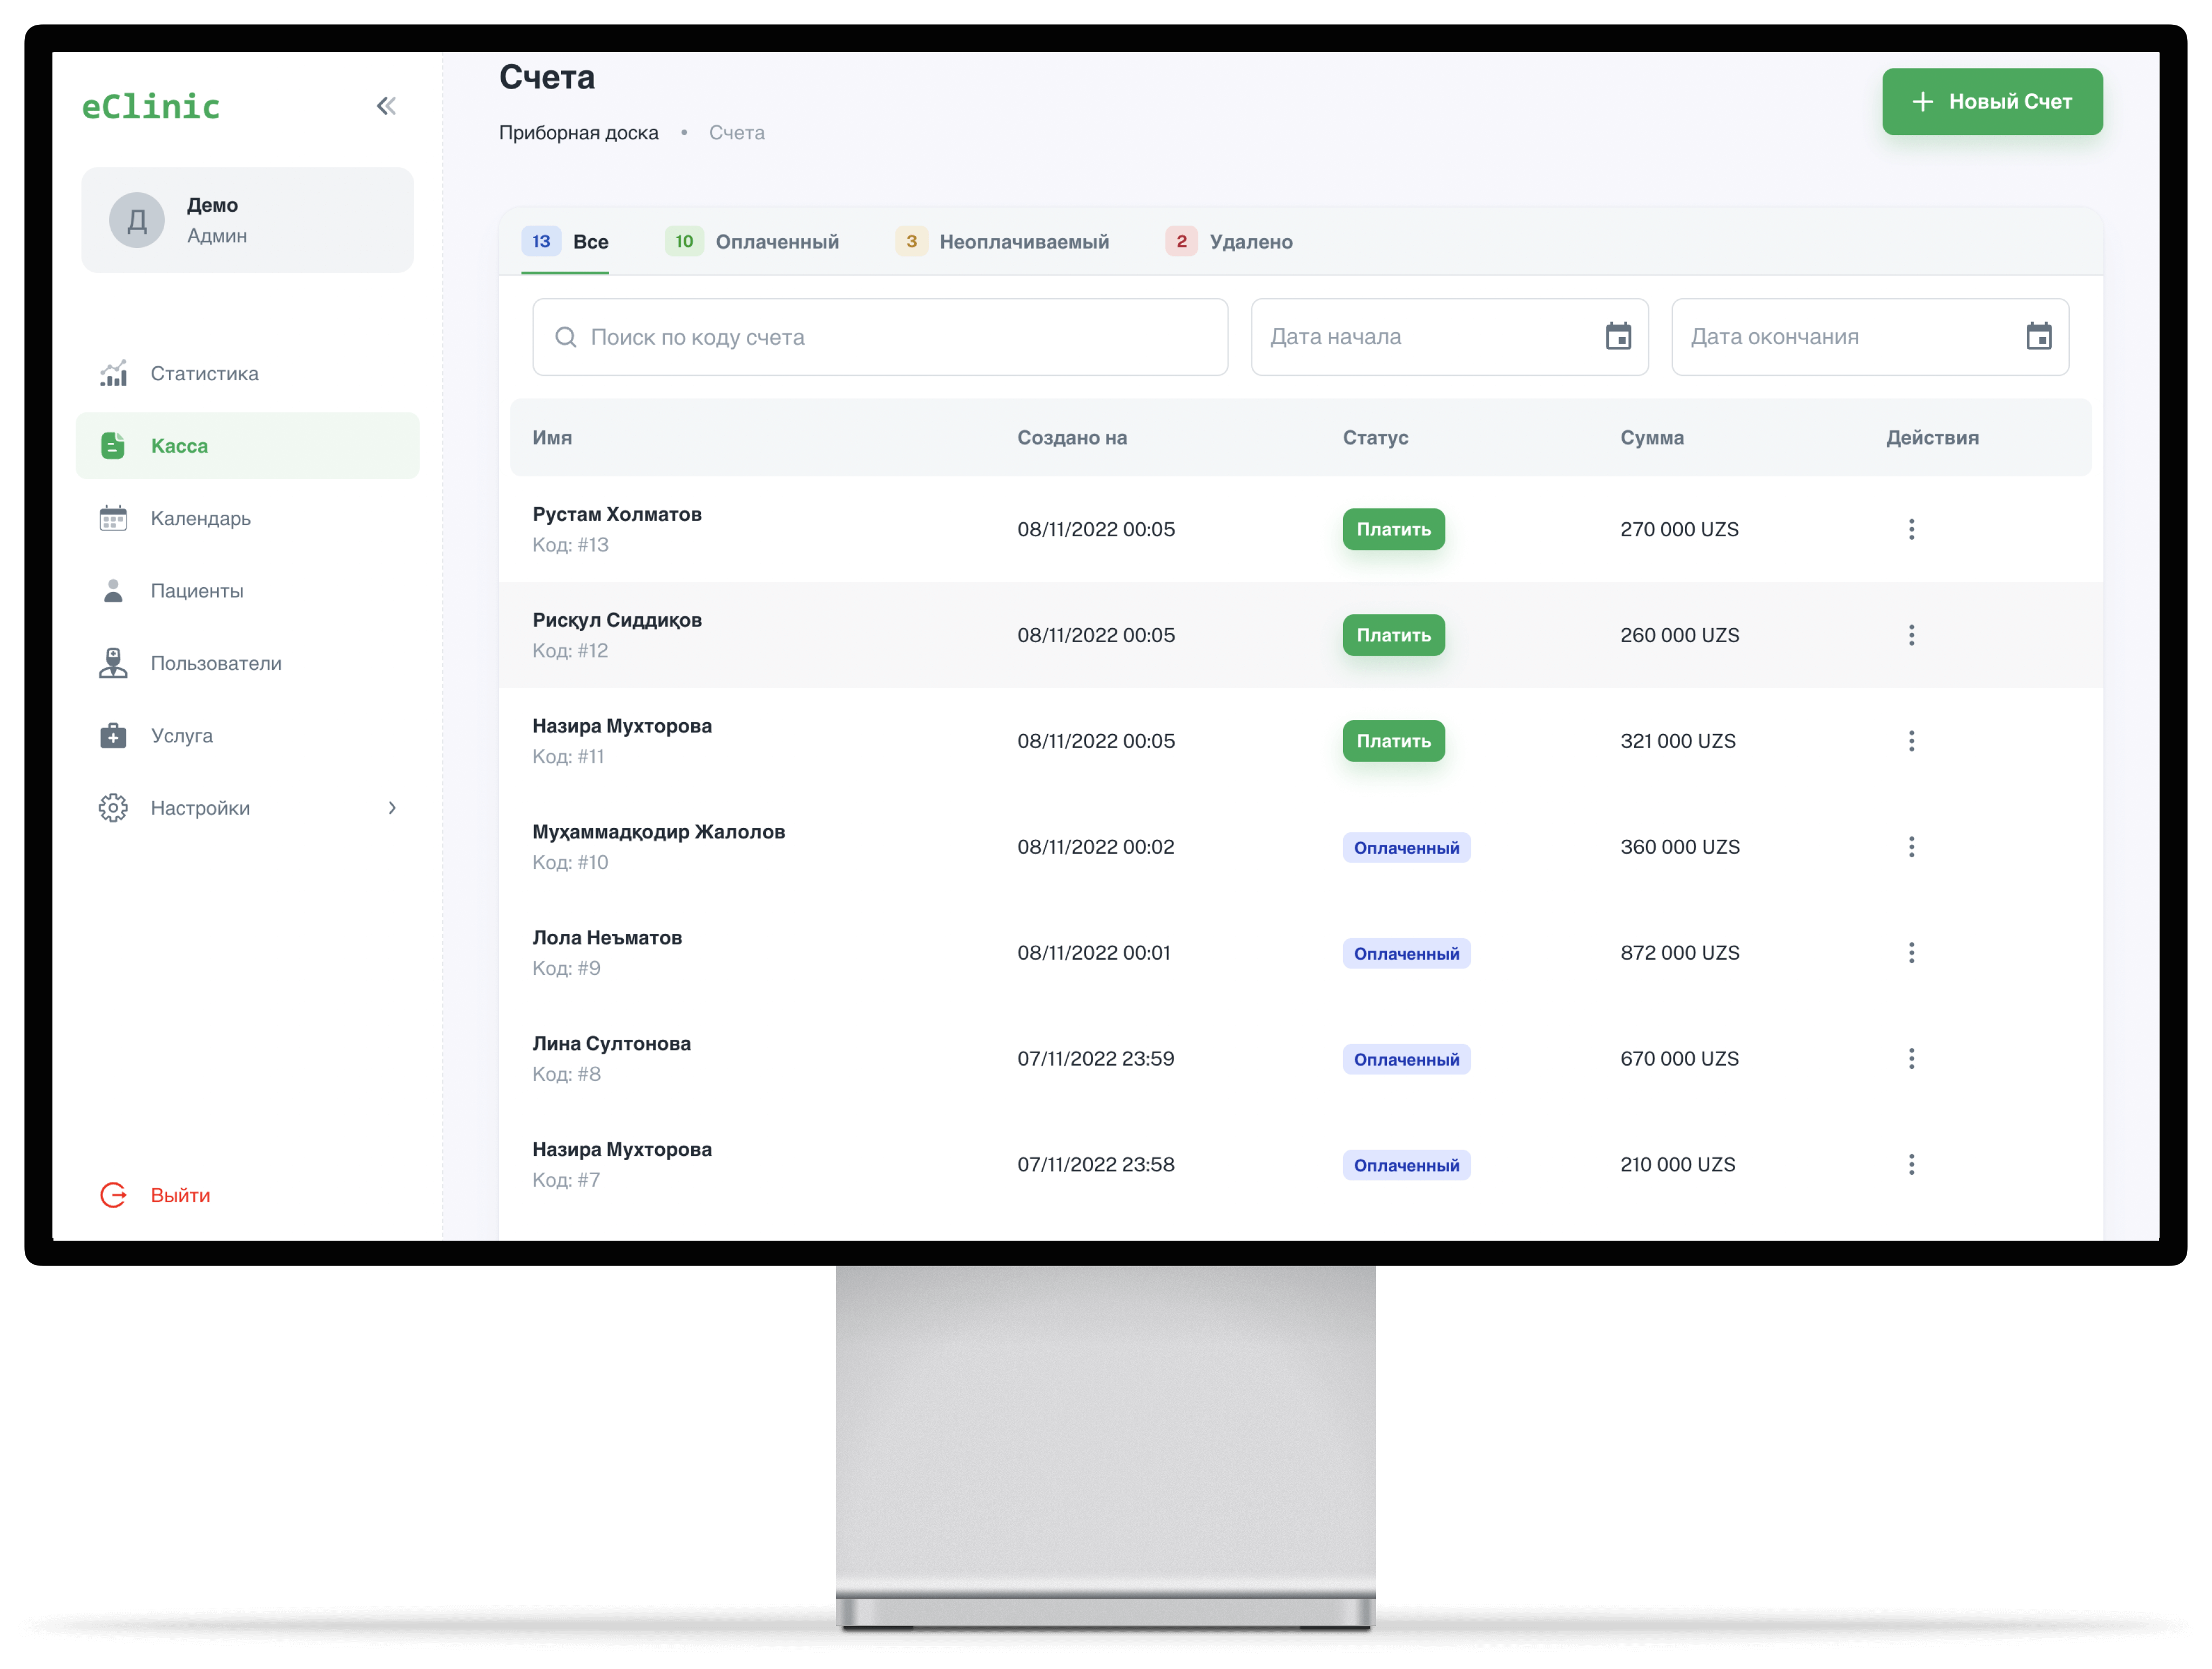
Task: Open the actions menu for Лола Неъматов
Action: (1911, 953)
